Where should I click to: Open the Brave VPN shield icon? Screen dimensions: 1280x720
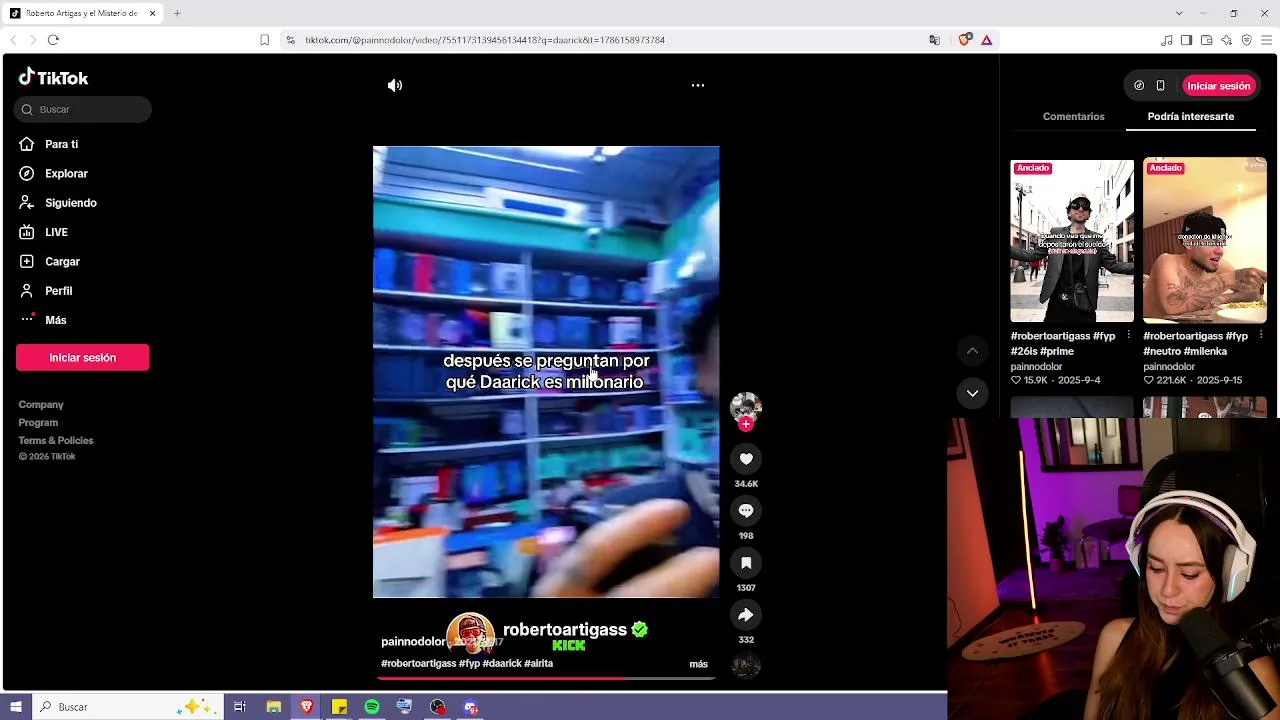pyautogui.click(x=1246, y=40)
